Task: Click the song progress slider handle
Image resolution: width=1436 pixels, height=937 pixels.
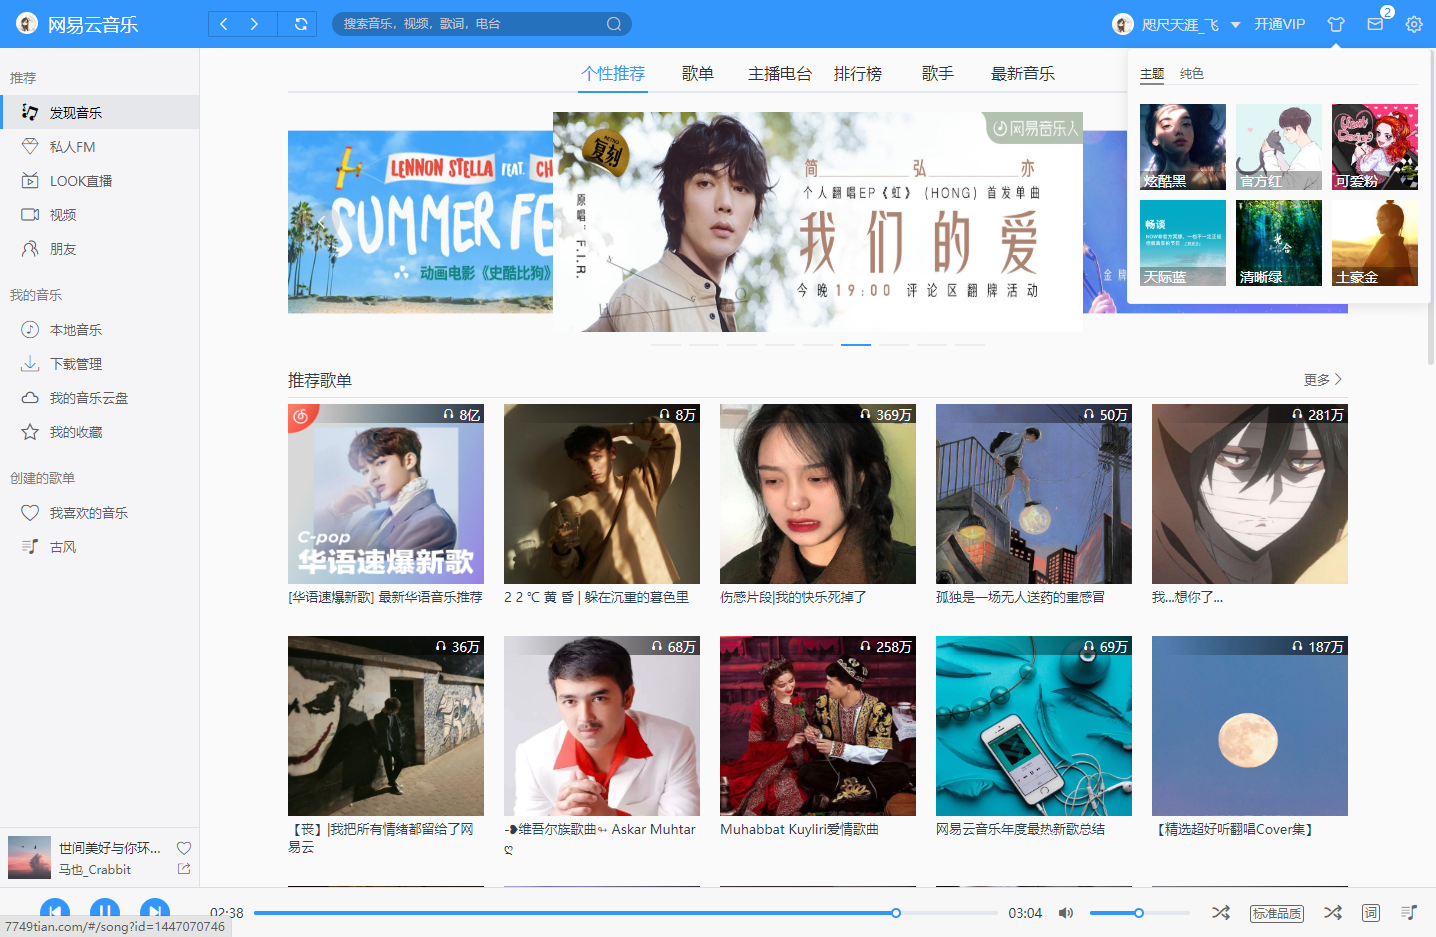Action: coord(896,913)
